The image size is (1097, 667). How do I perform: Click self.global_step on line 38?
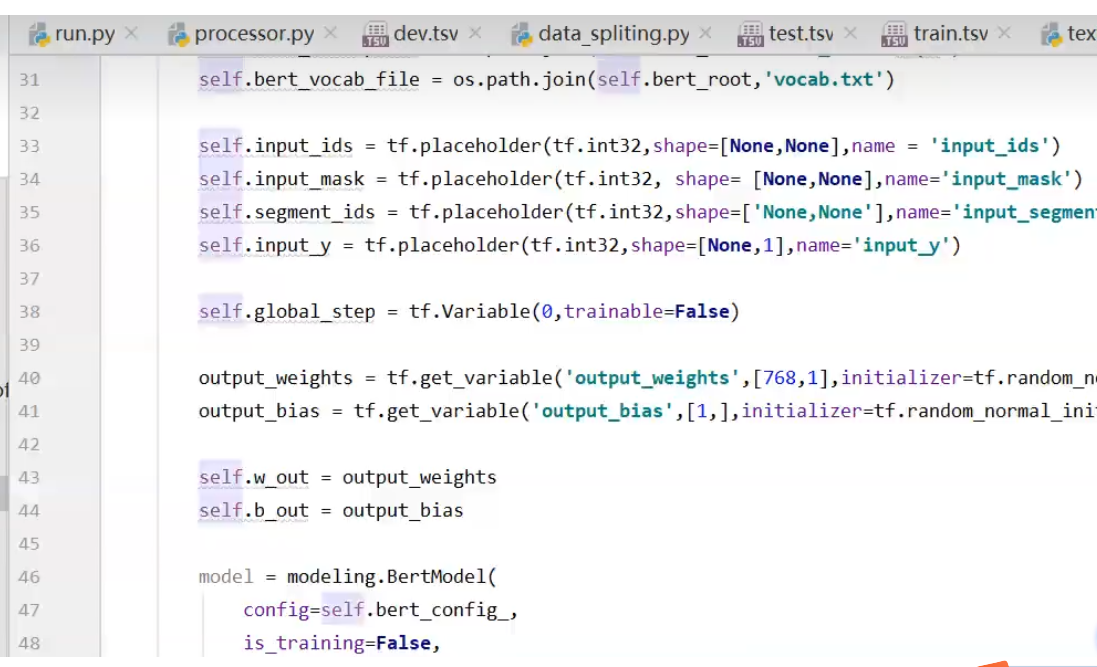(287, 311)
